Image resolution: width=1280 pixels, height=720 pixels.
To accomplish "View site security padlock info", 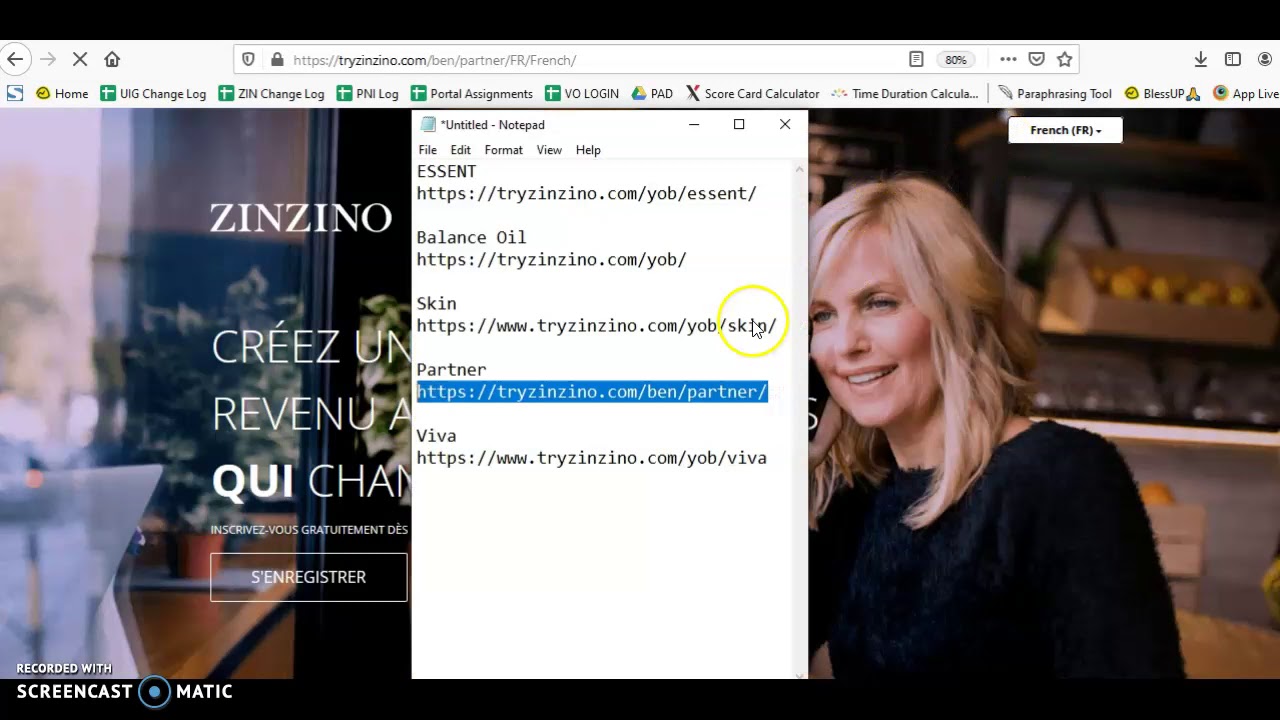I will 277,60.
